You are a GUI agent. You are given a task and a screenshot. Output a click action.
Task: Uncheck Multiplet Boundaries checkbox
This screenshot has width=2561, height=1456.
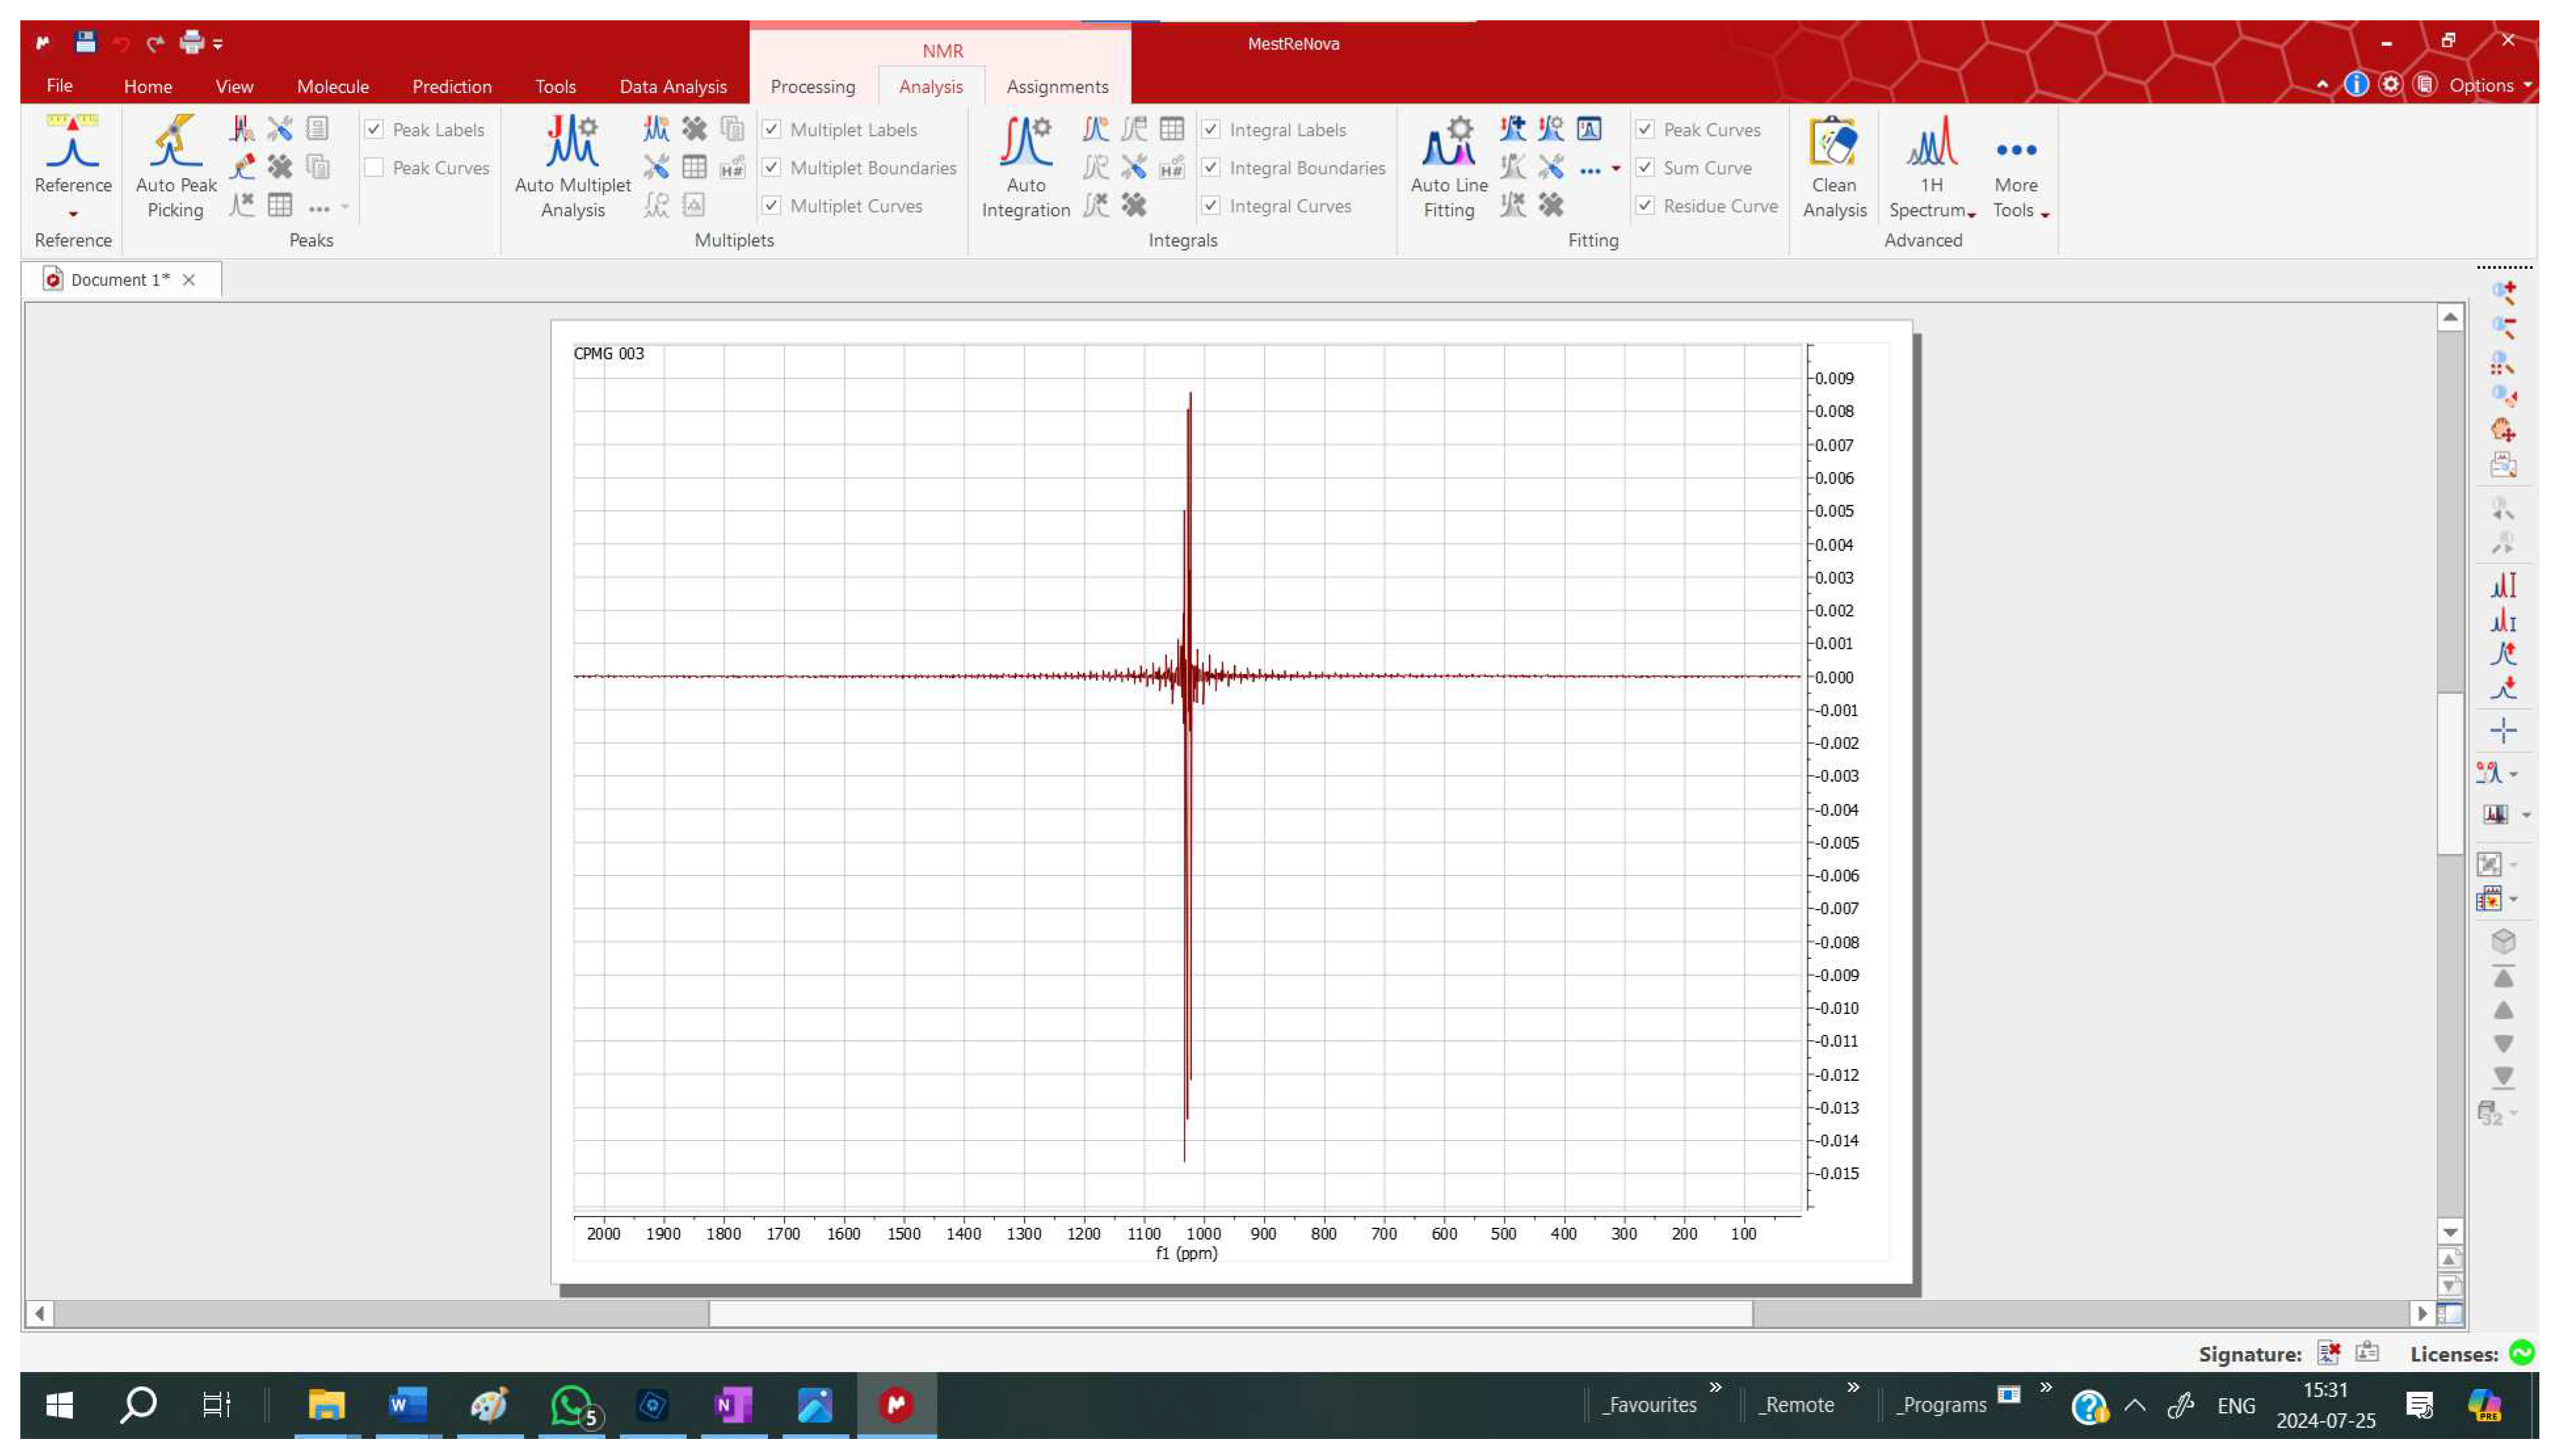[771, 168]
